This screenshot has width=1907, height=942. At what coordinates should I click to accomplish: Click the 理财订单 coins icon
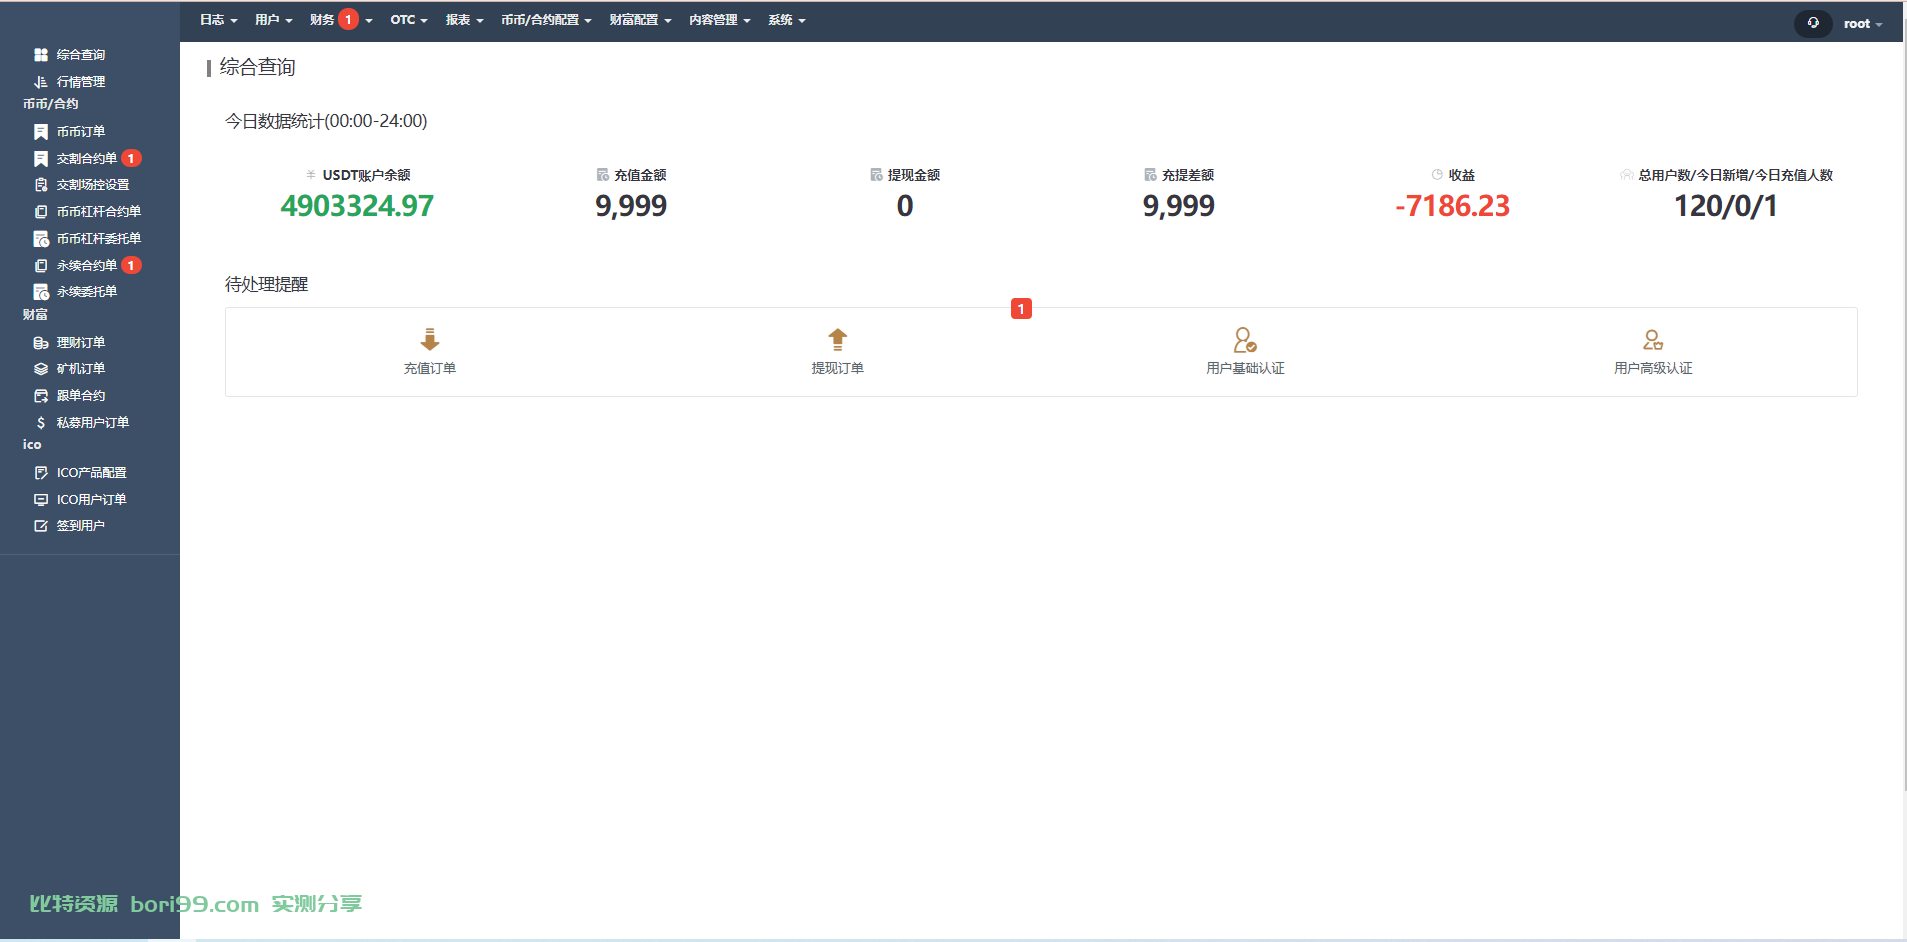coord(41,343)
